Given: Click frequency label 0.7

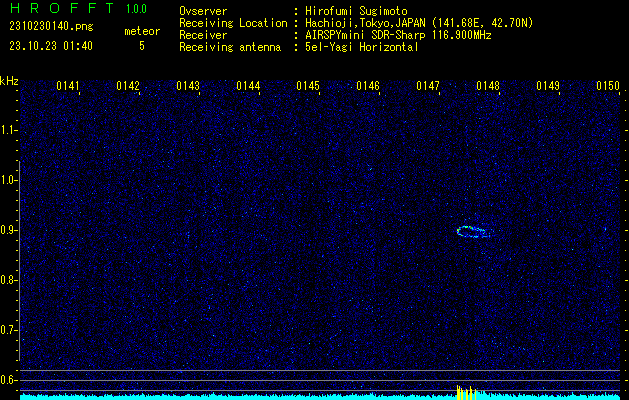Looking at the screenshot, I should 8,330.
